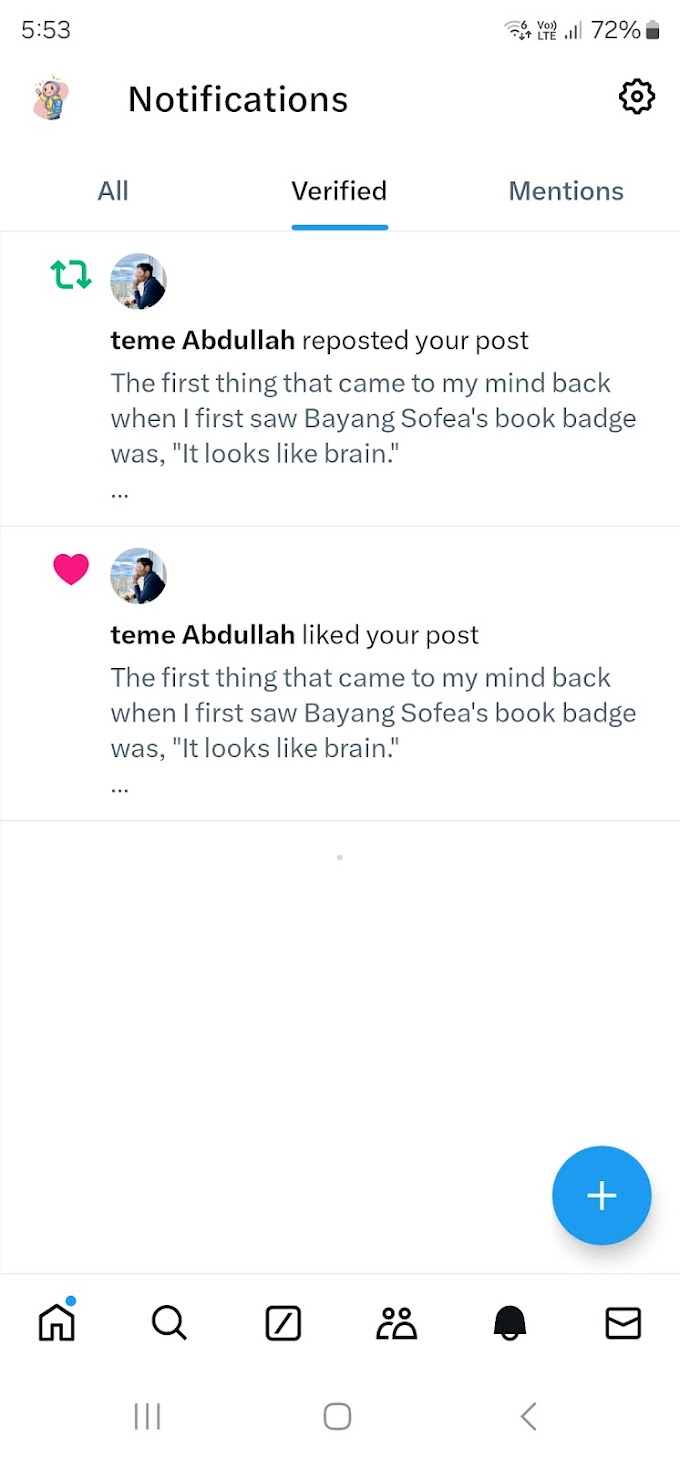Compose new post with plus button
The width and height of the screenshot is (680, 1458).
pyautogui.click(x=601, y=1195)
